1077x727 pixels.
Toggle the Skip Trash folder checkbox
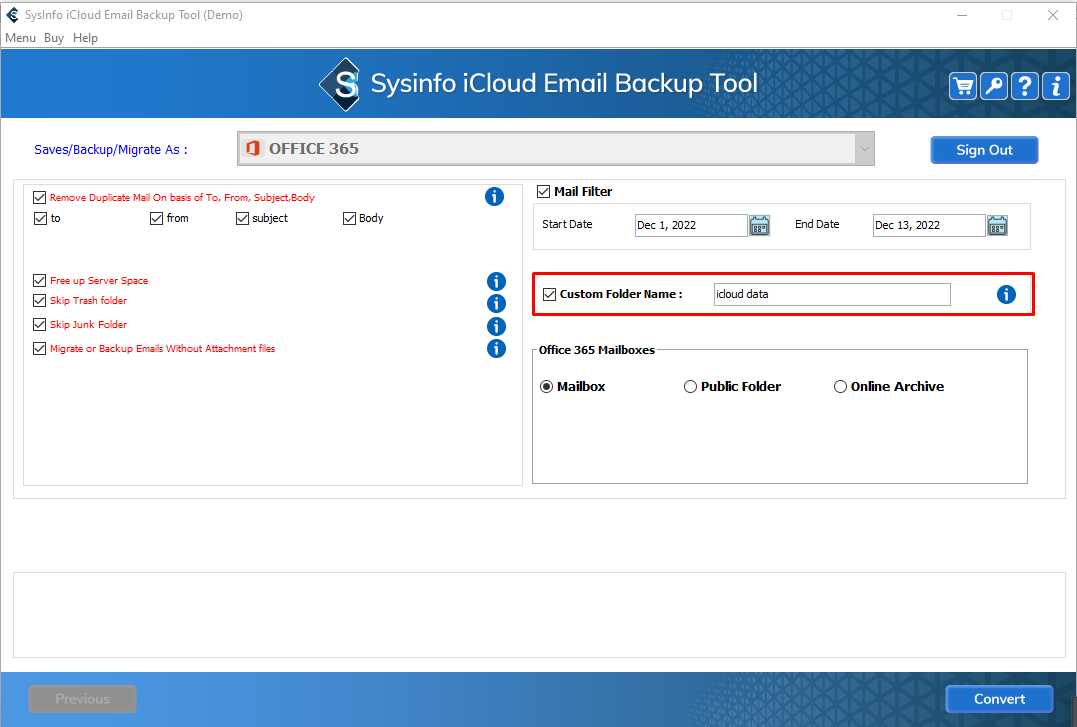click(x=40, y=301)
